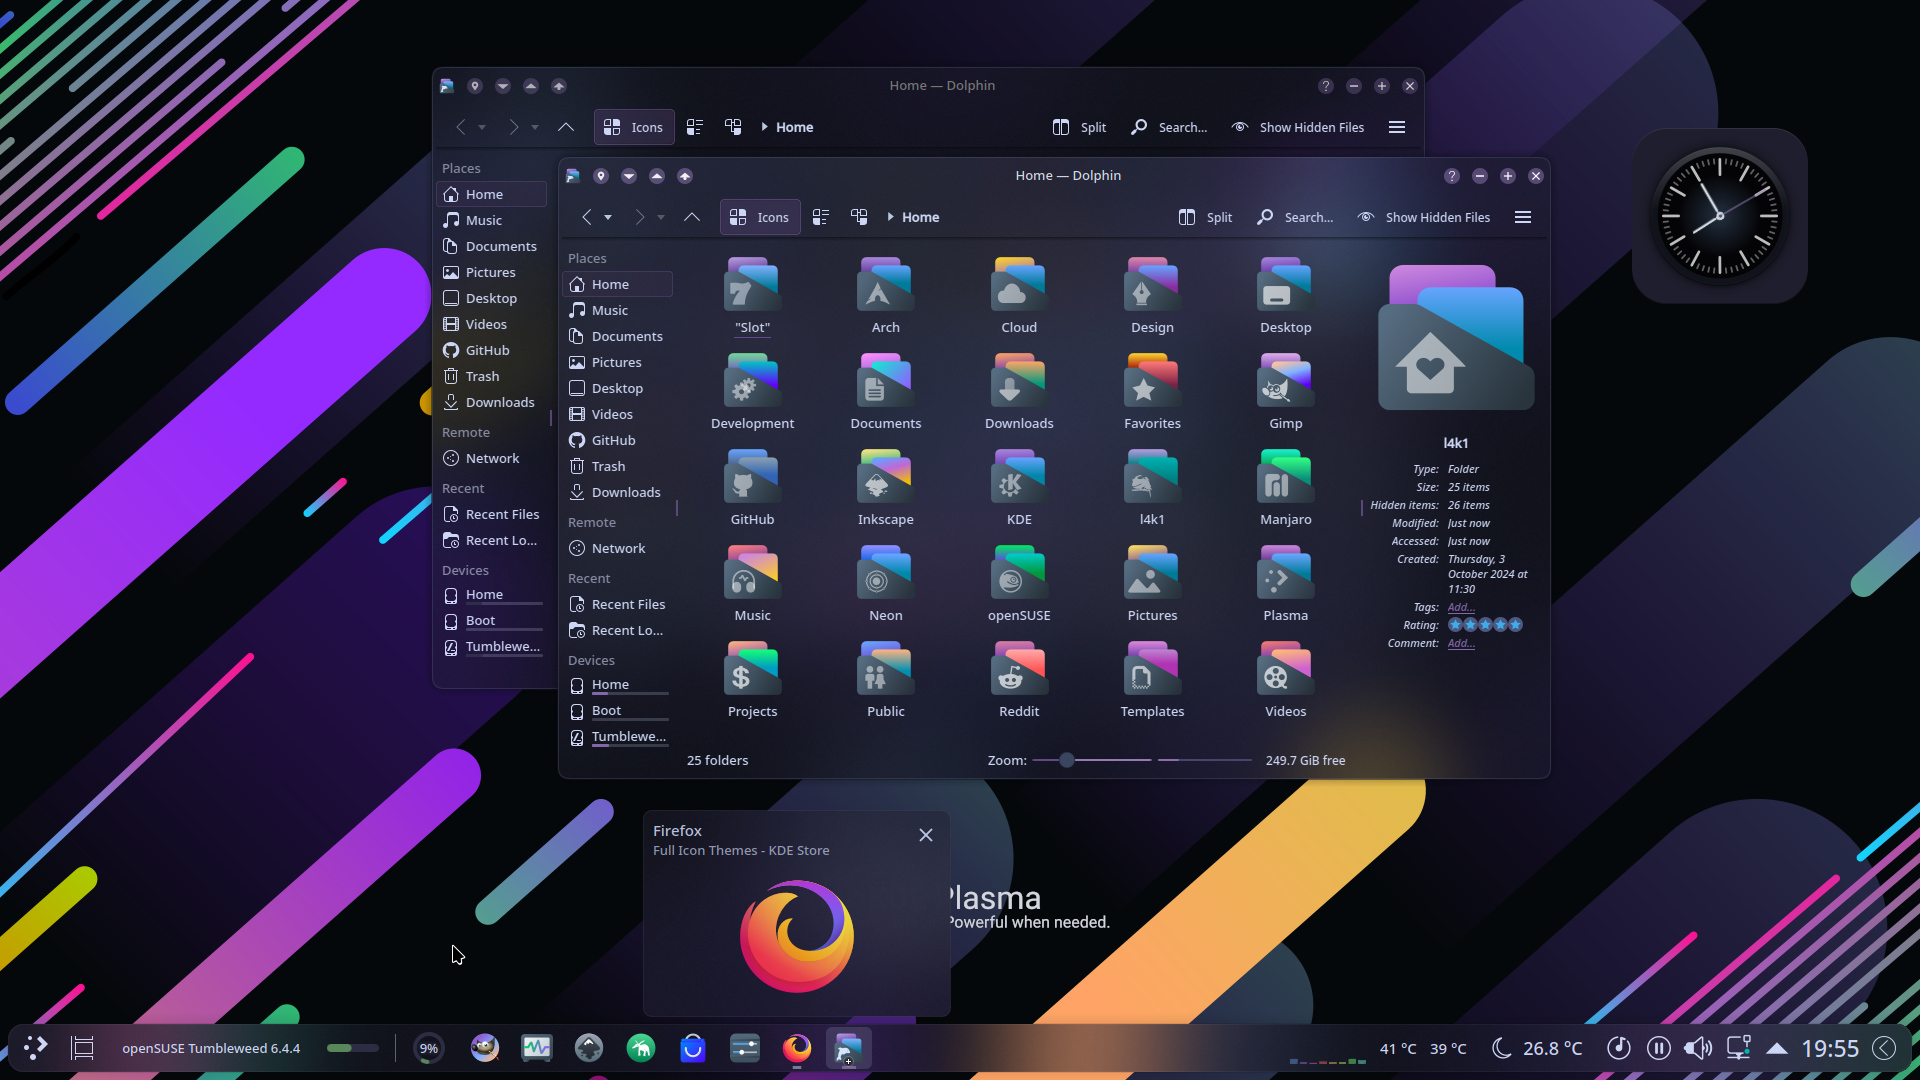Select Home in the breadcrumb bar

[x=919, y=217]
